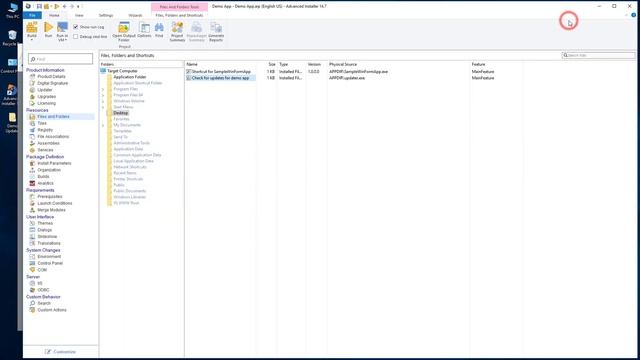Switch to the Settings ribbon tab
This screenshot has height=360, width=640.
point(106,16)
